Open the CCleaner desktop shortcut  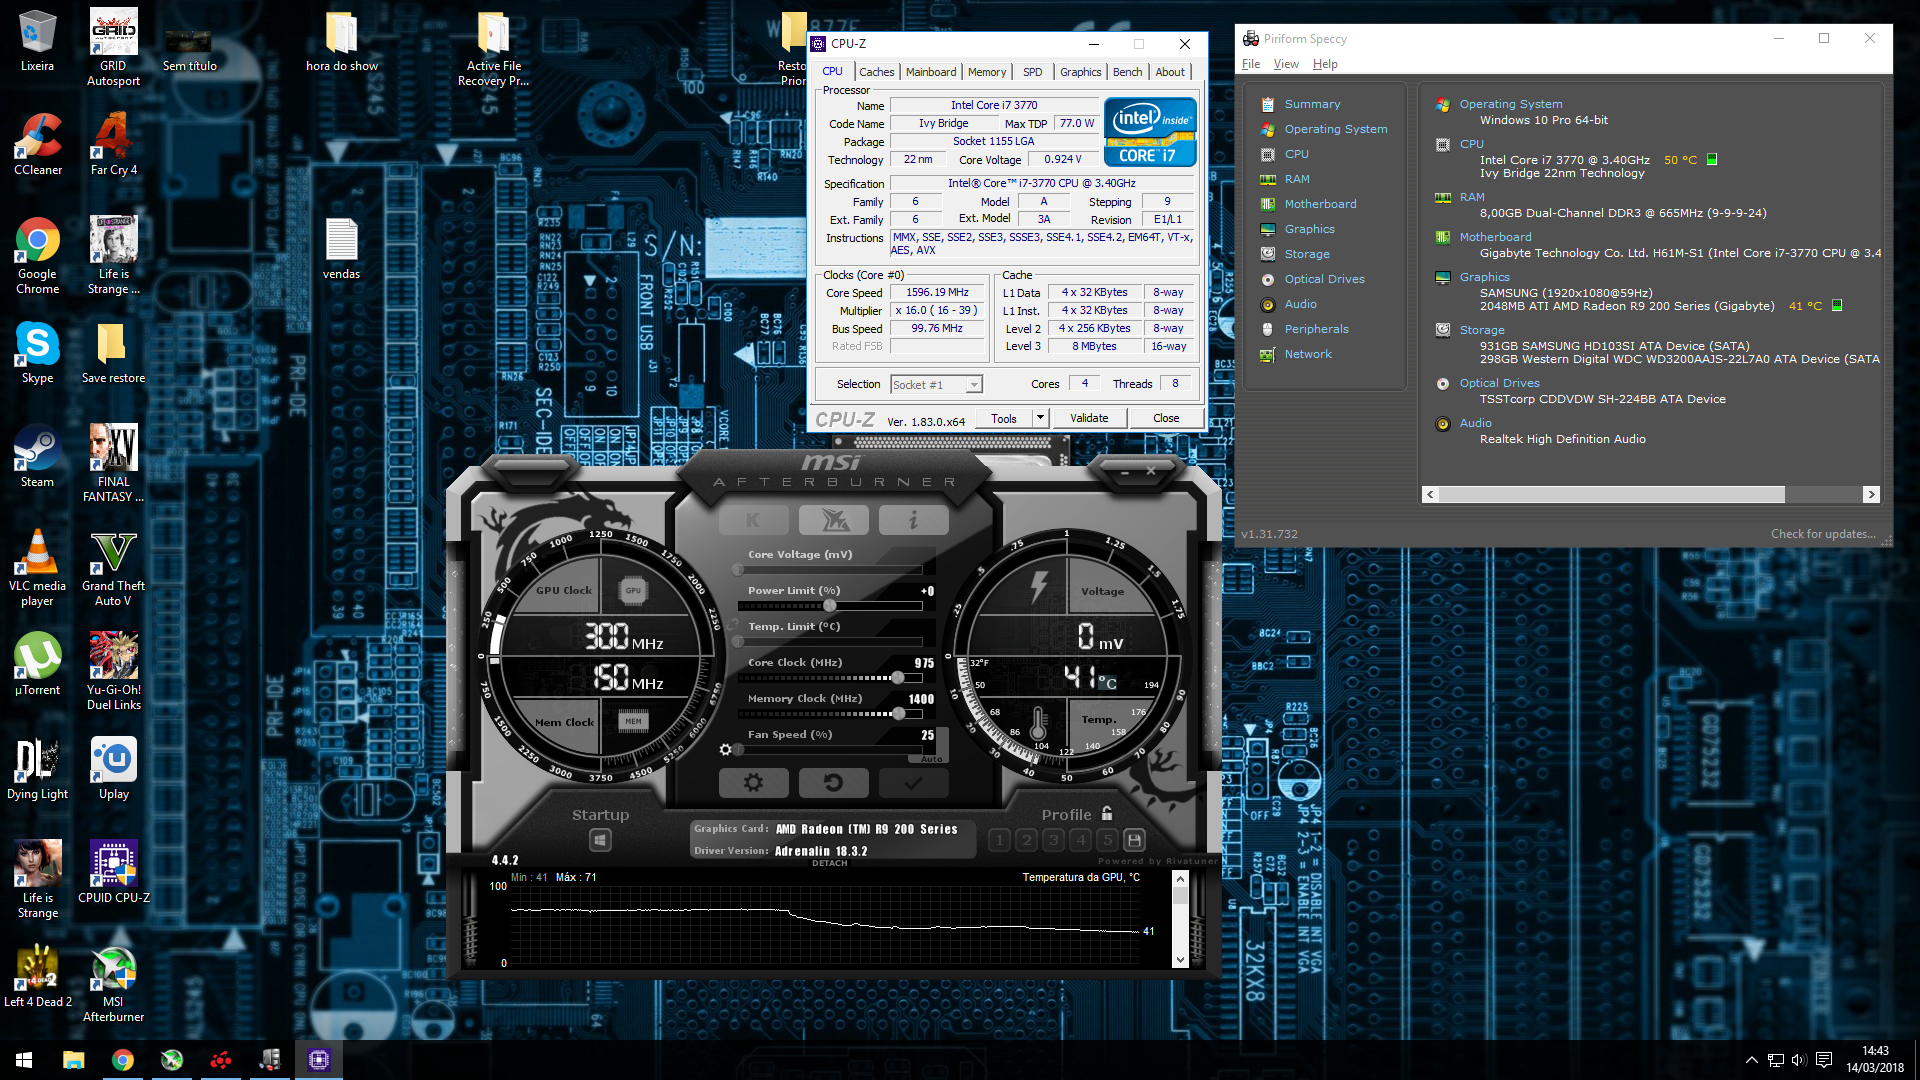[38, 144]
